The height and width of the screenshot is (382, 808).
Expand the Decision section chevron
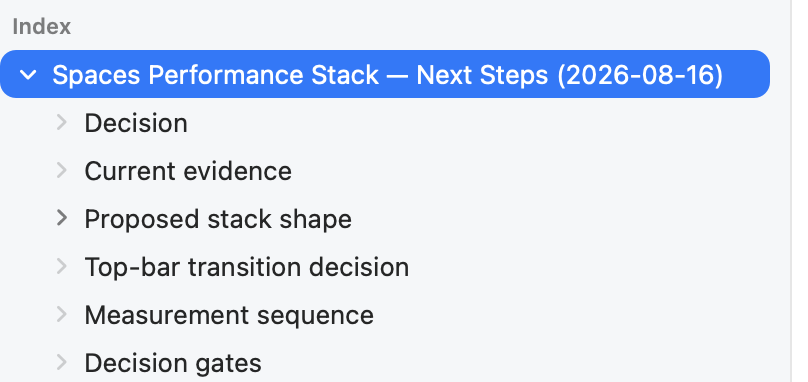pyautogui.click(x=62, y=123)
